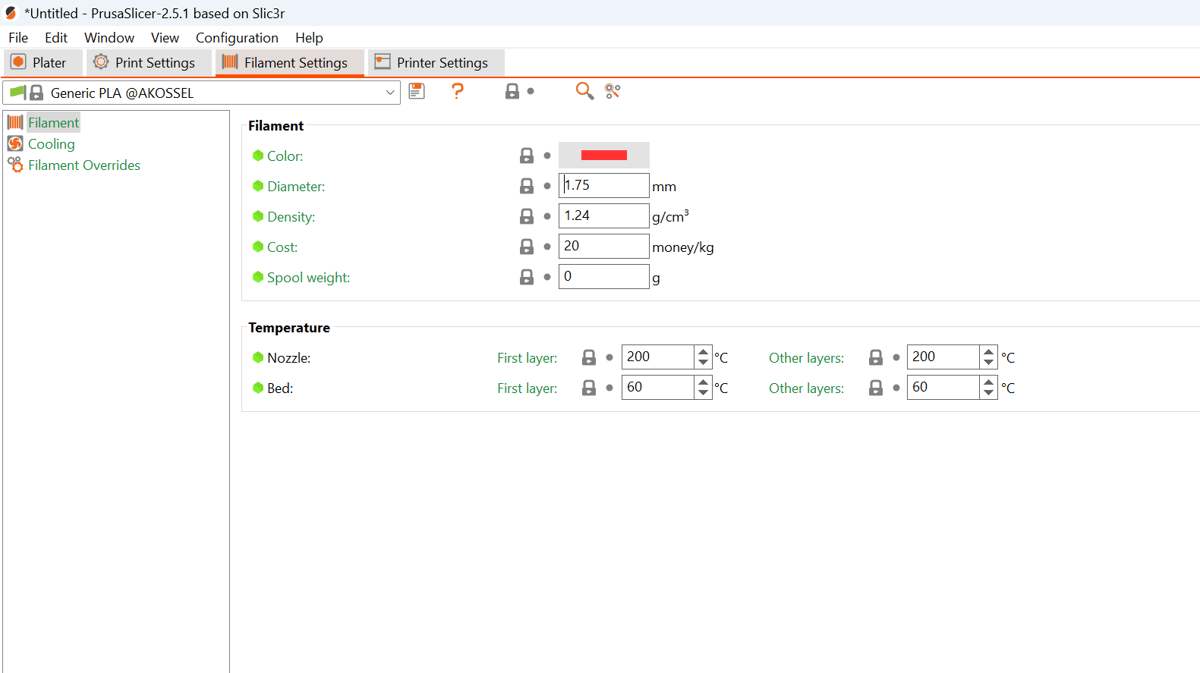Screen dimensions: 1200x673
Task: Click the reset dot next to Cost
Action: [x=547, y=246]
